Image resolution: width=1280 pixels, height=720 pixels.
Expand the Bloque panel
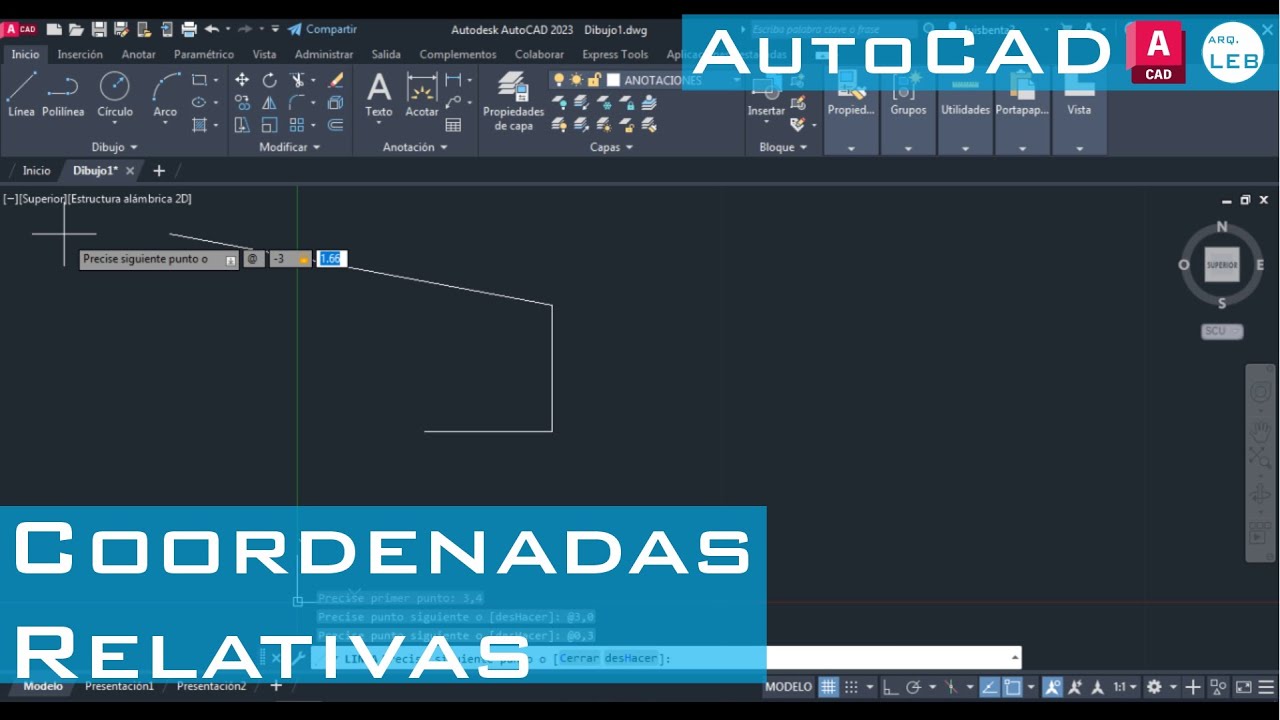coord(783,147)
